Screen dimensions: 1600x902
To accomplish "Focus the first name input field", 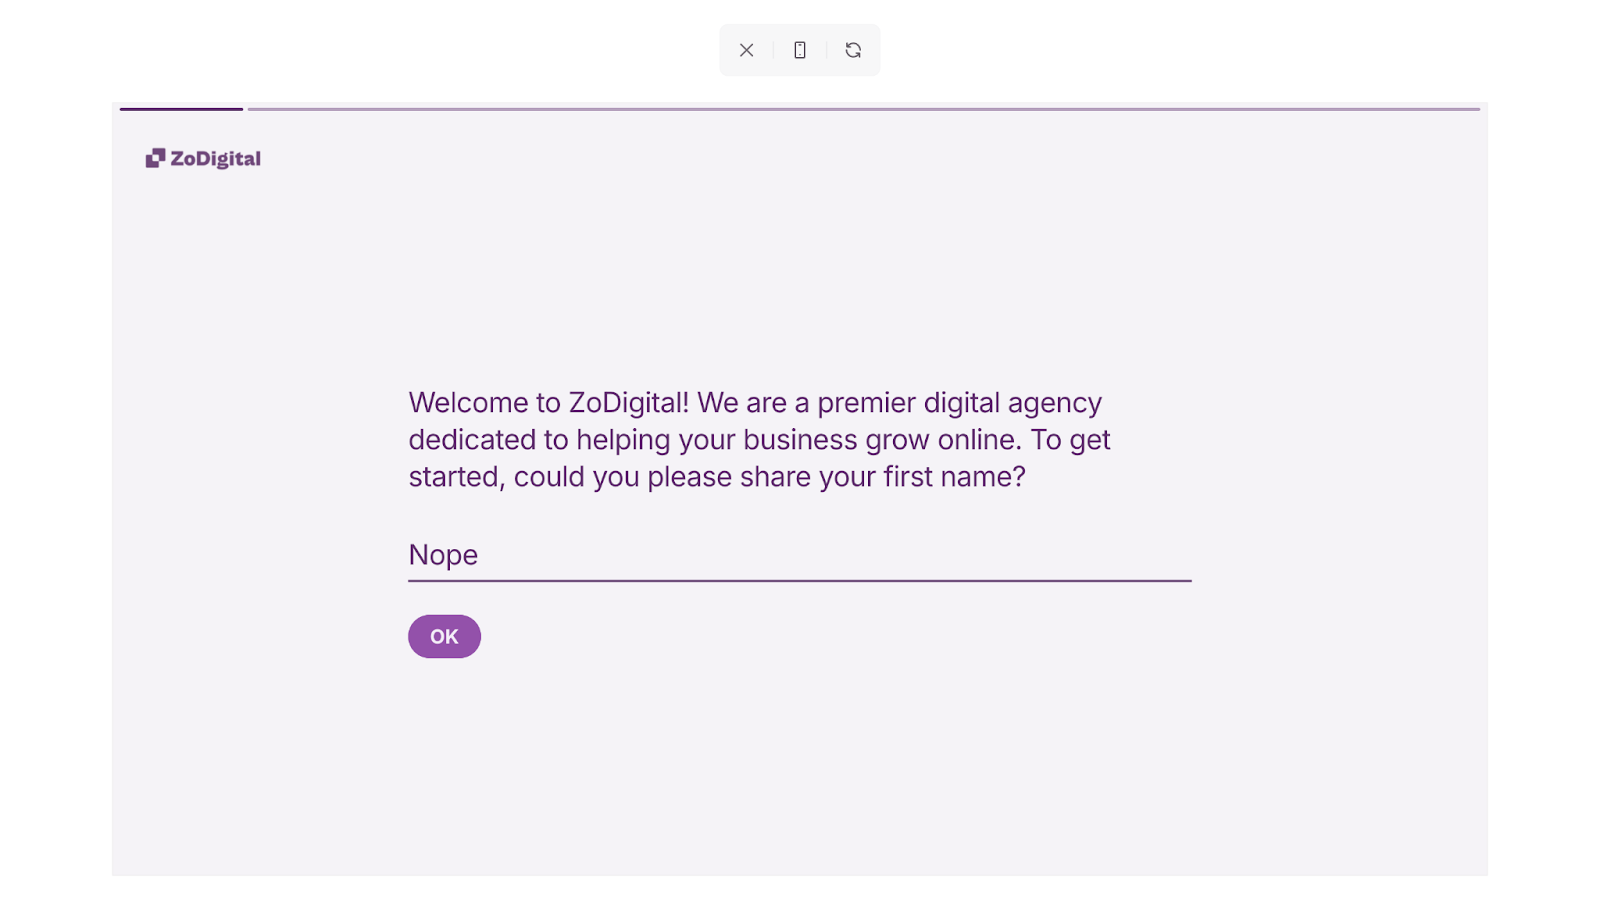I will pyautogui.click(x=798, y=555).
